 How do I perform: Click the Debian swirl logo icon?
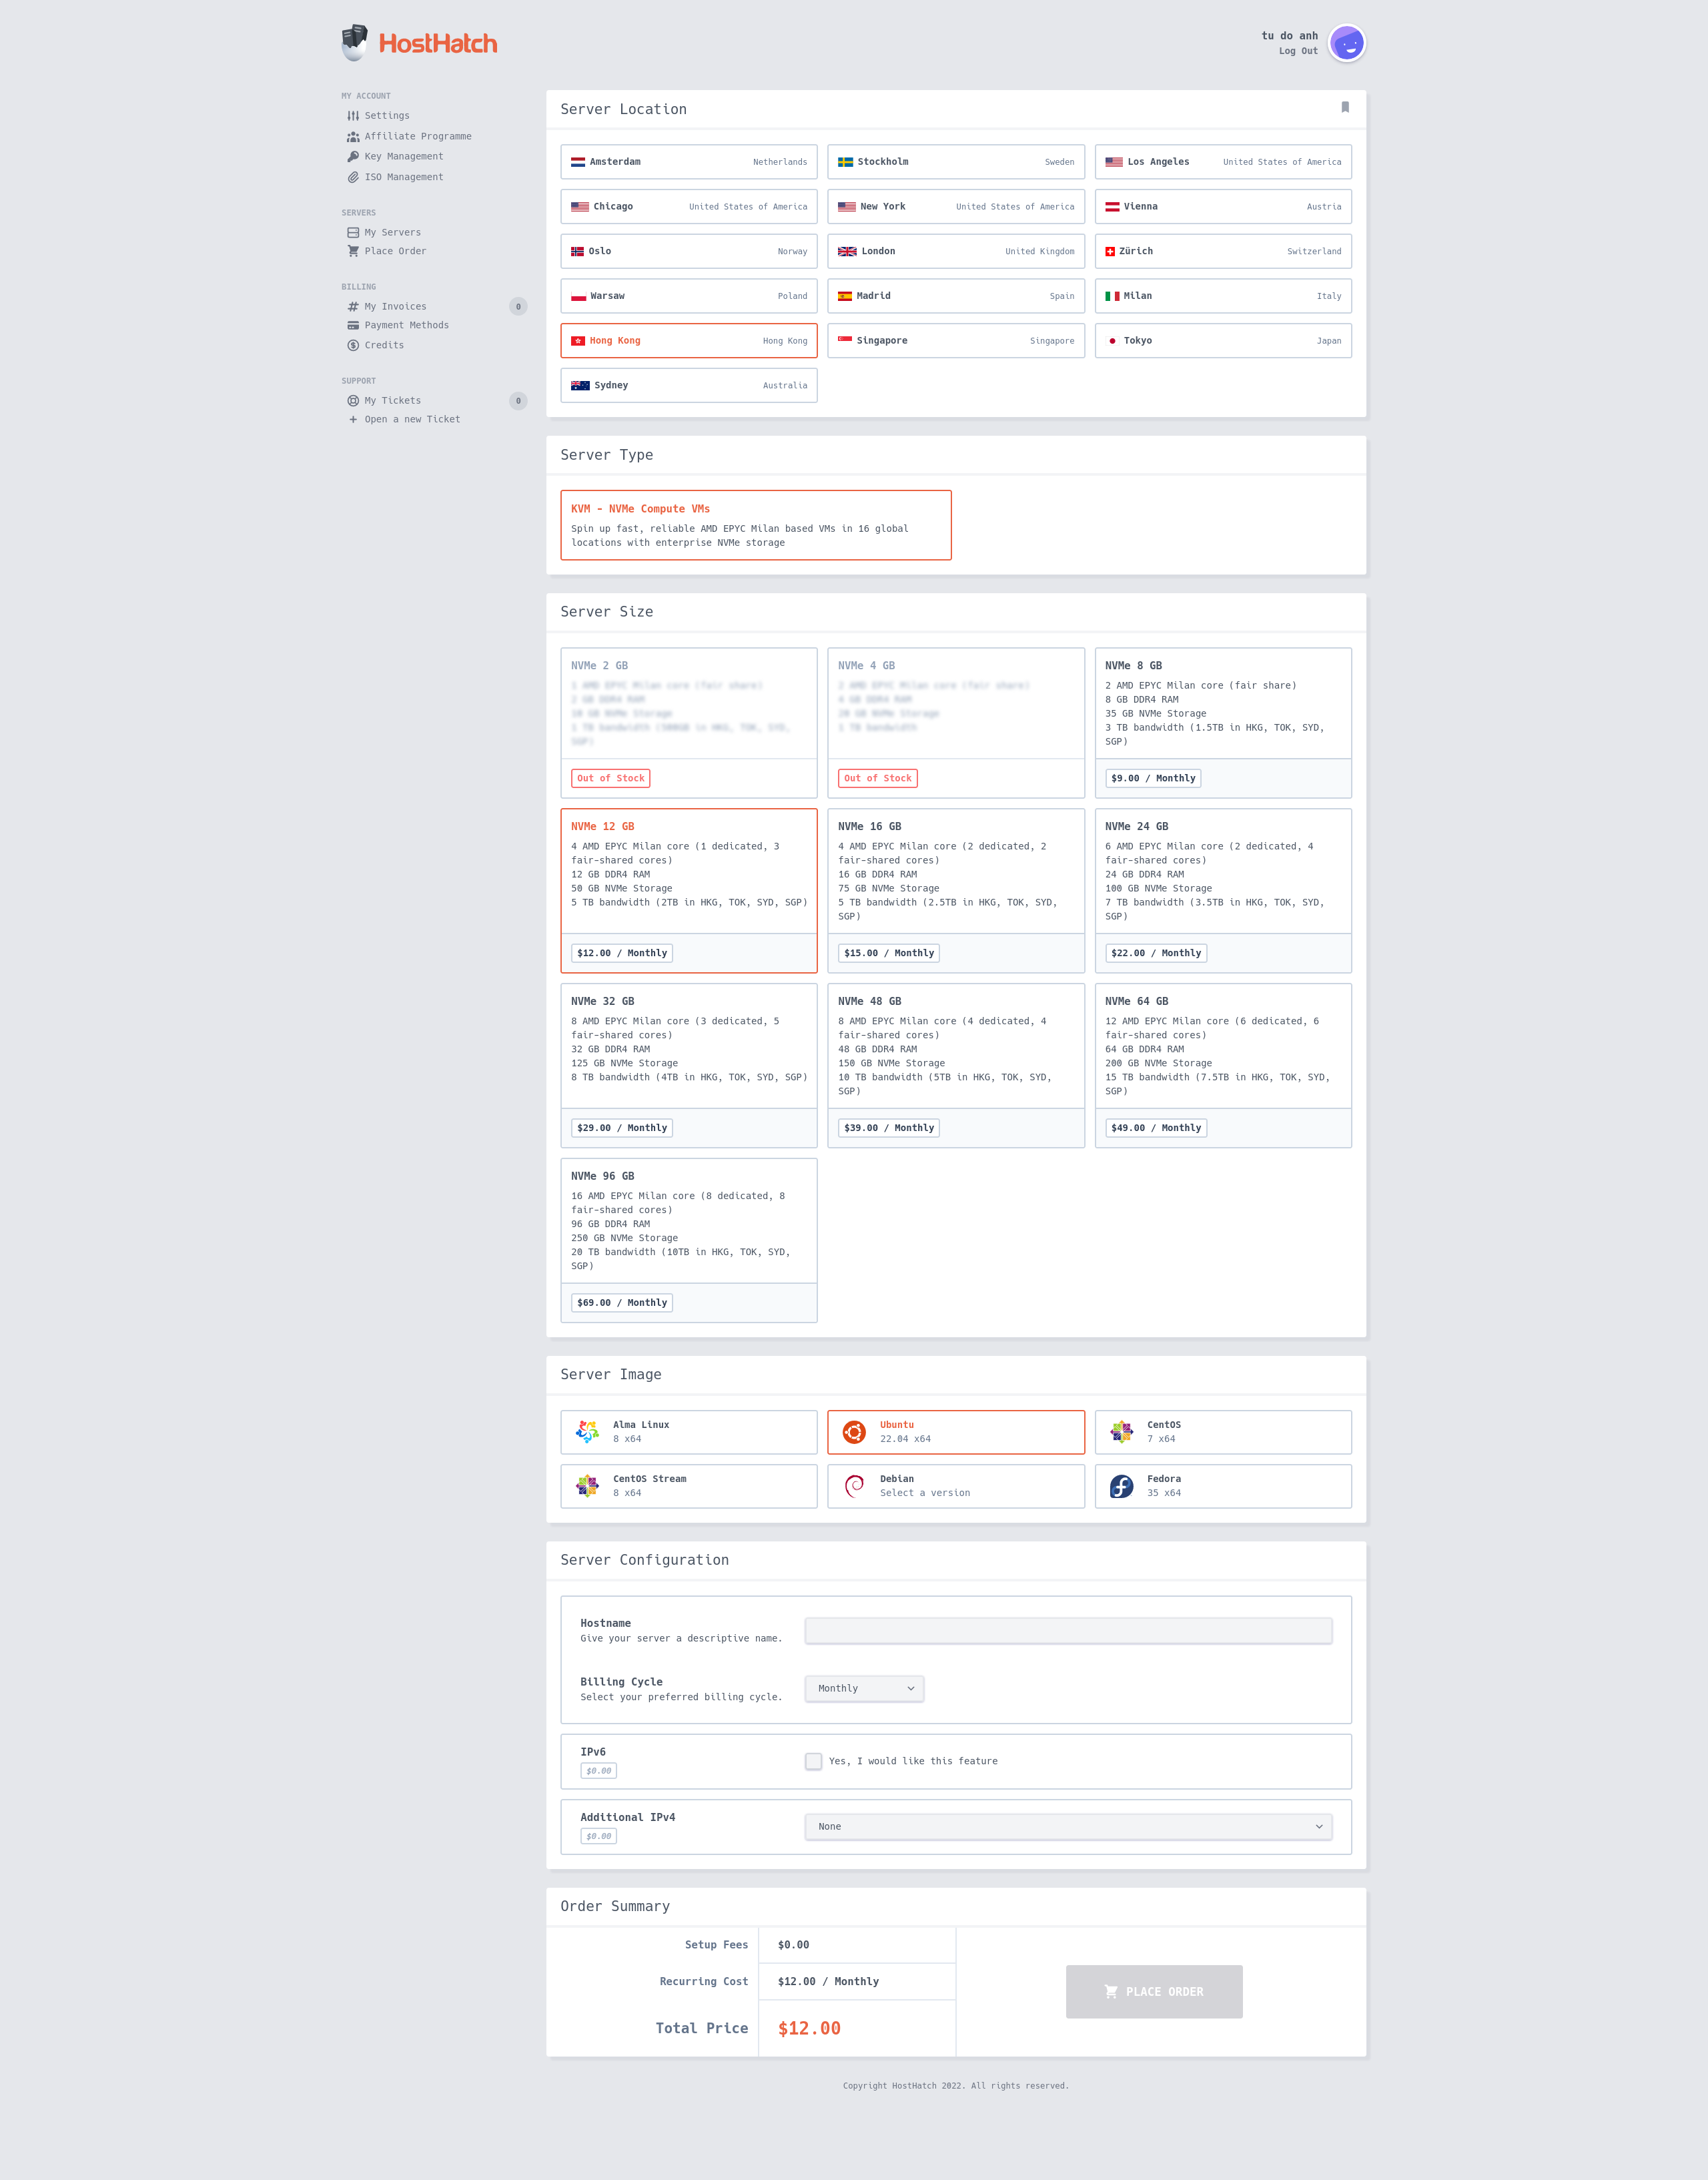[854, 1486]
